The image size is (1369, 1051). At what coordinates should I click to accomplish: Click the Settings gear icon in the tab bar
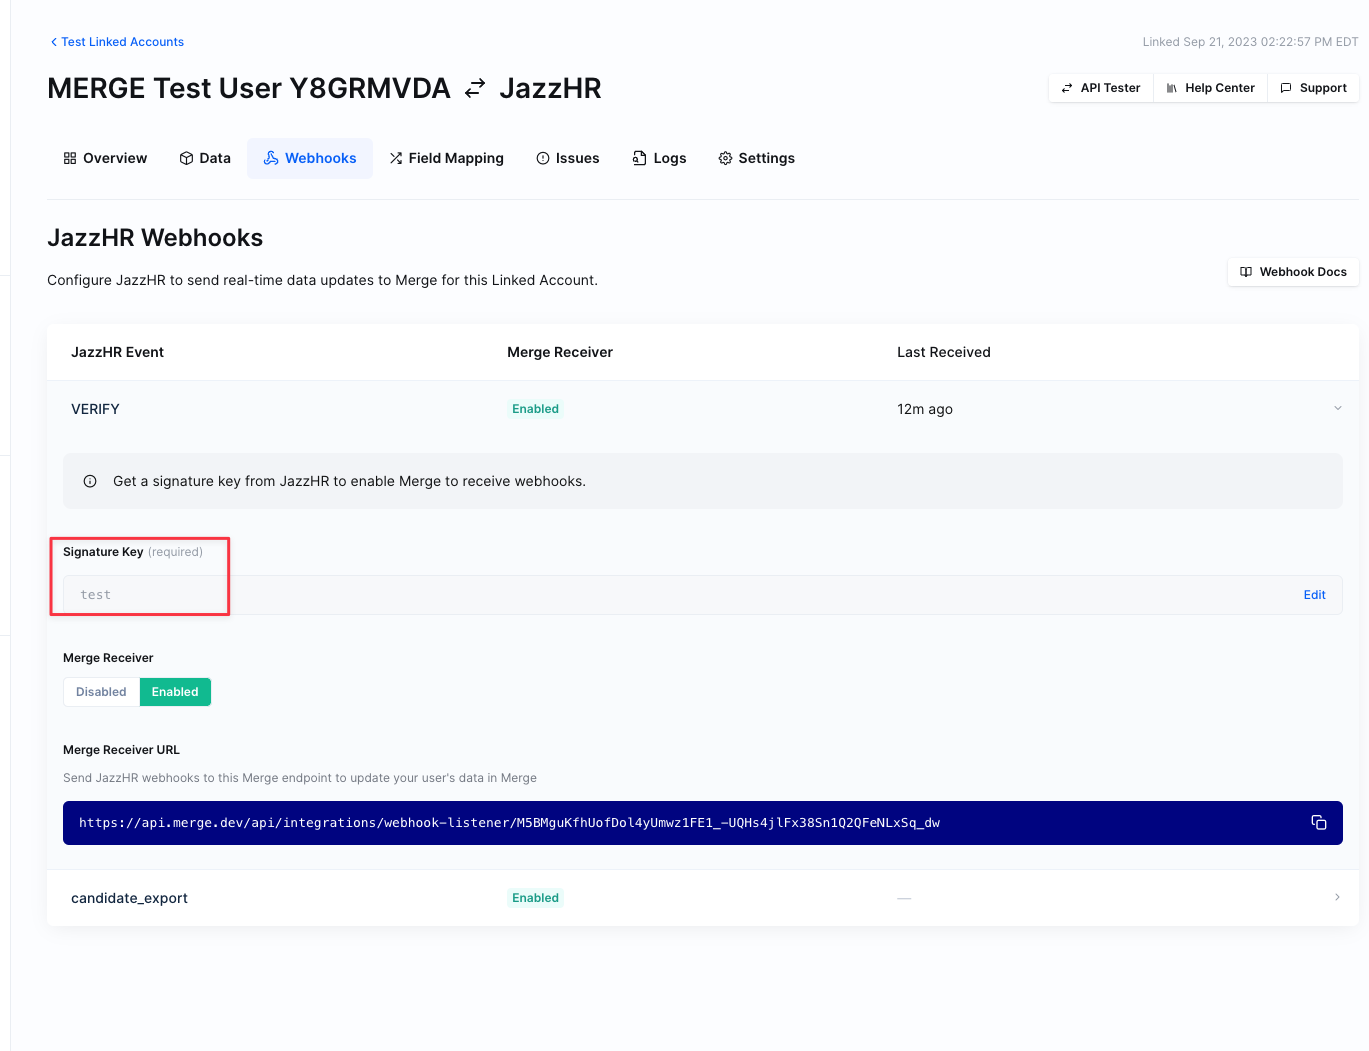[725, 158]
